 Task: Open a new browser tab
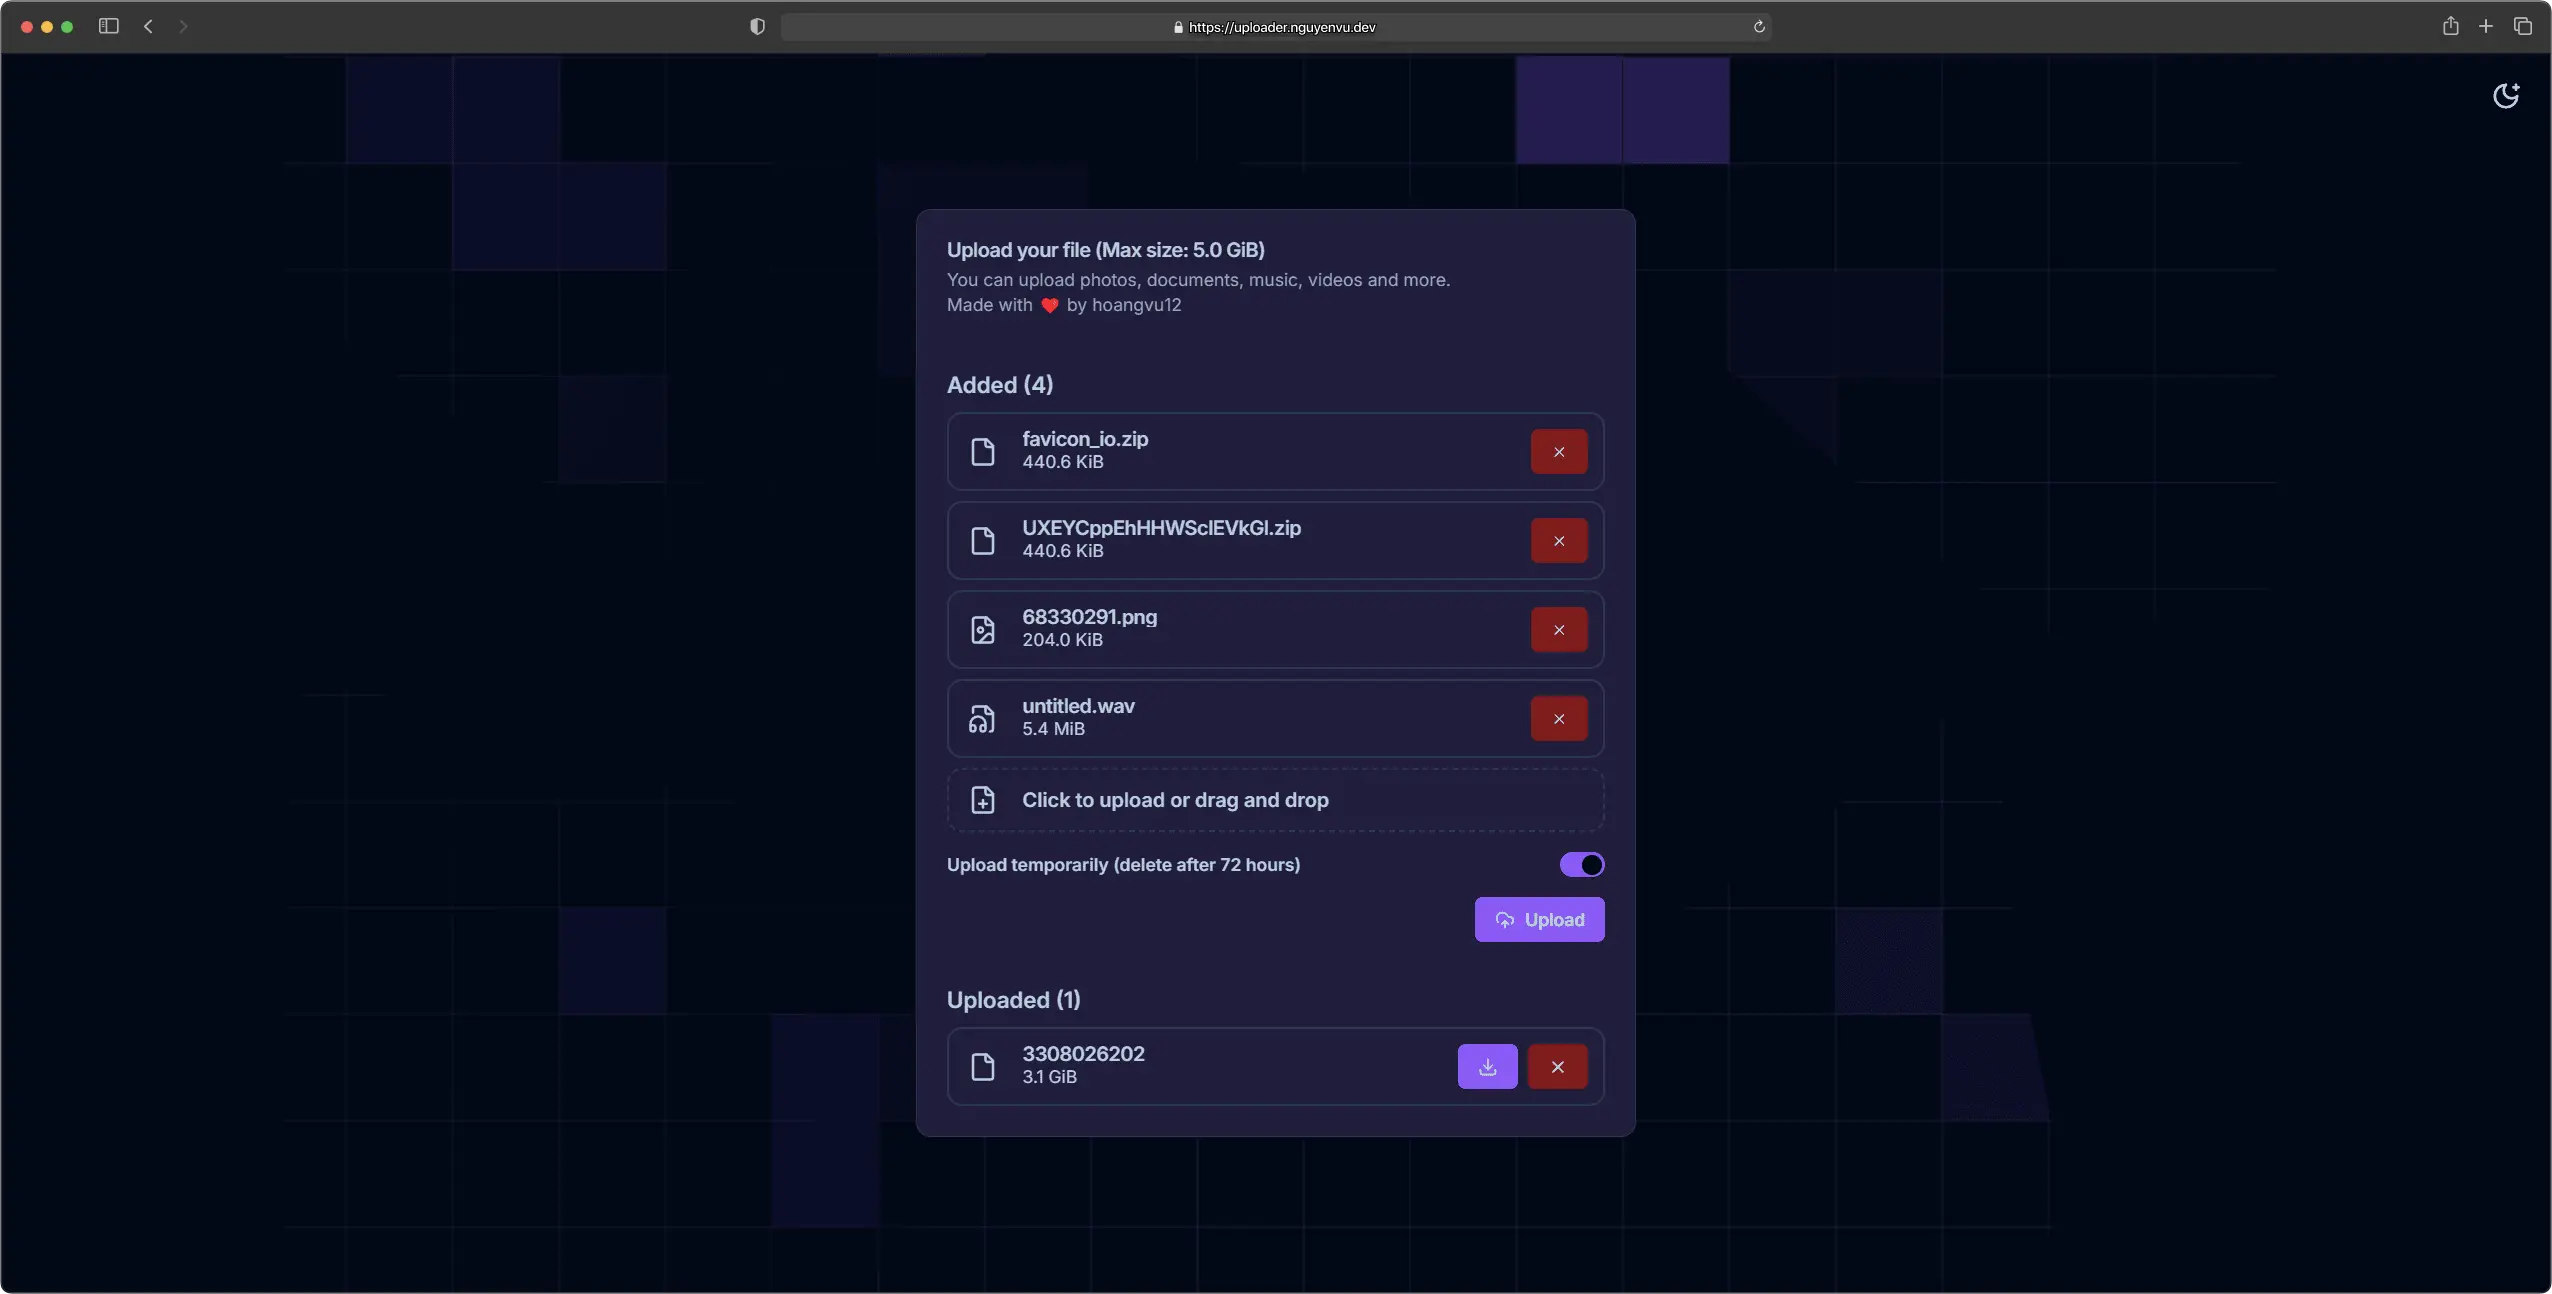coord(2486,27)
